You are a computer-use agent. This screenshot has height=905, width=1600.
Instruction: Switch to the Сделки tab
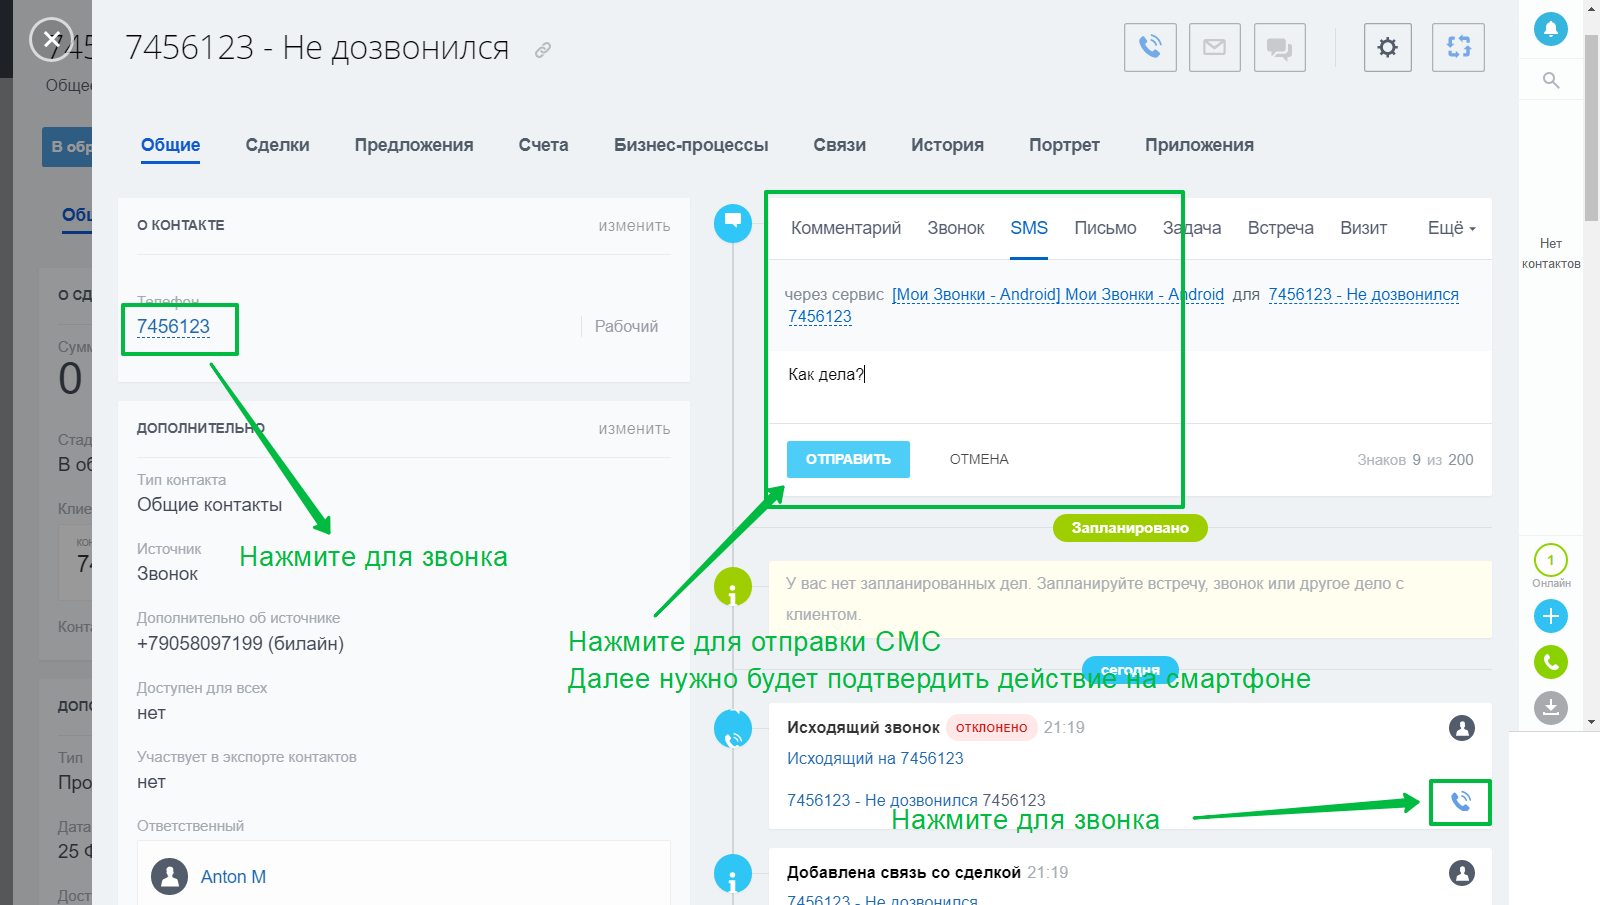pyautogui.click(x=277, y=145)
